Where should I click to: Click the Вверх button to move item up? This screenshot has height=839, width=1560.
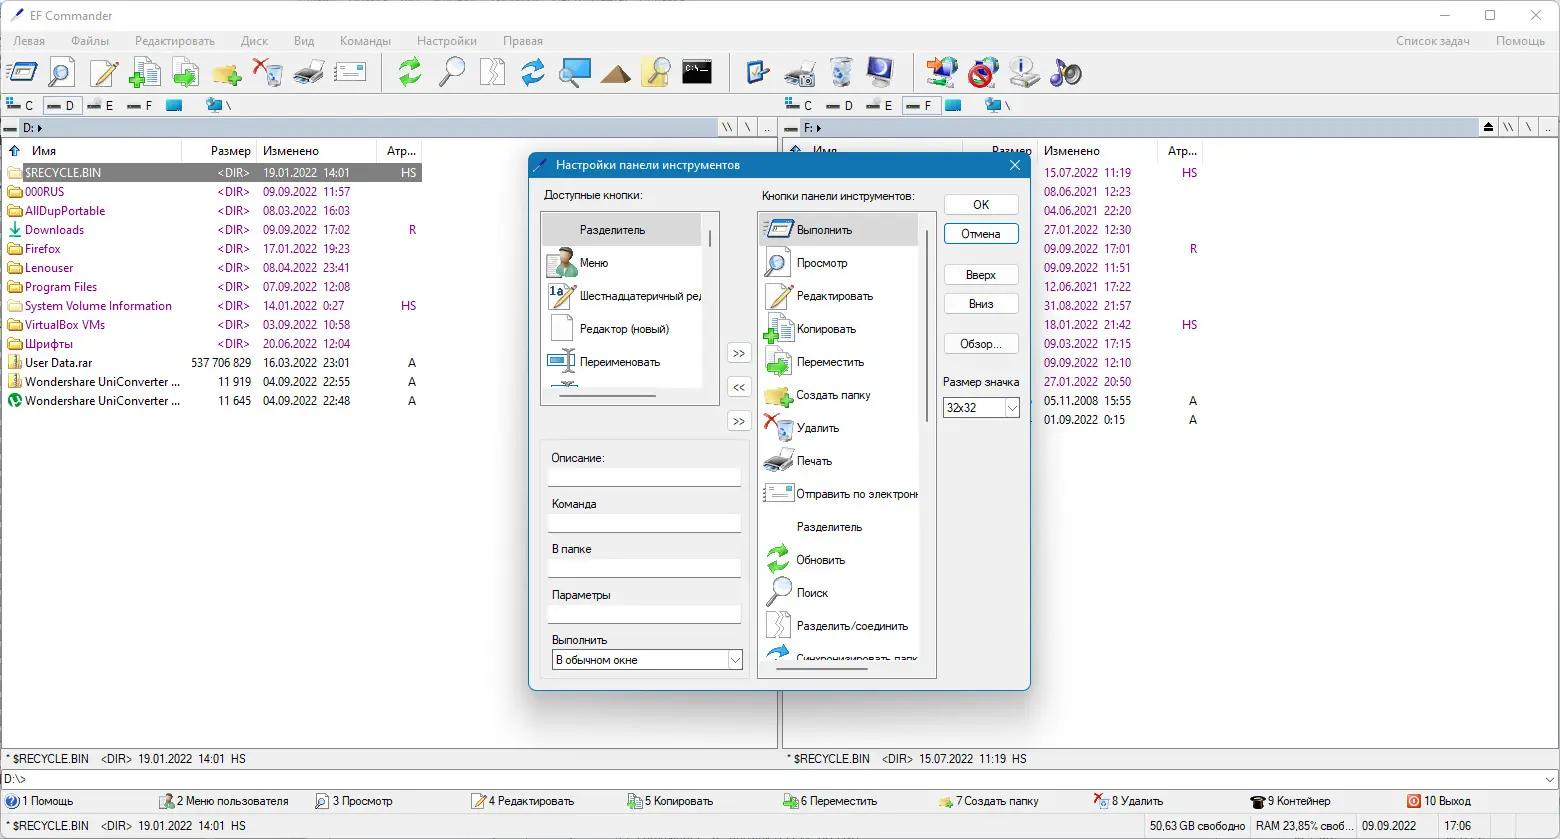(x=981, y=275)
